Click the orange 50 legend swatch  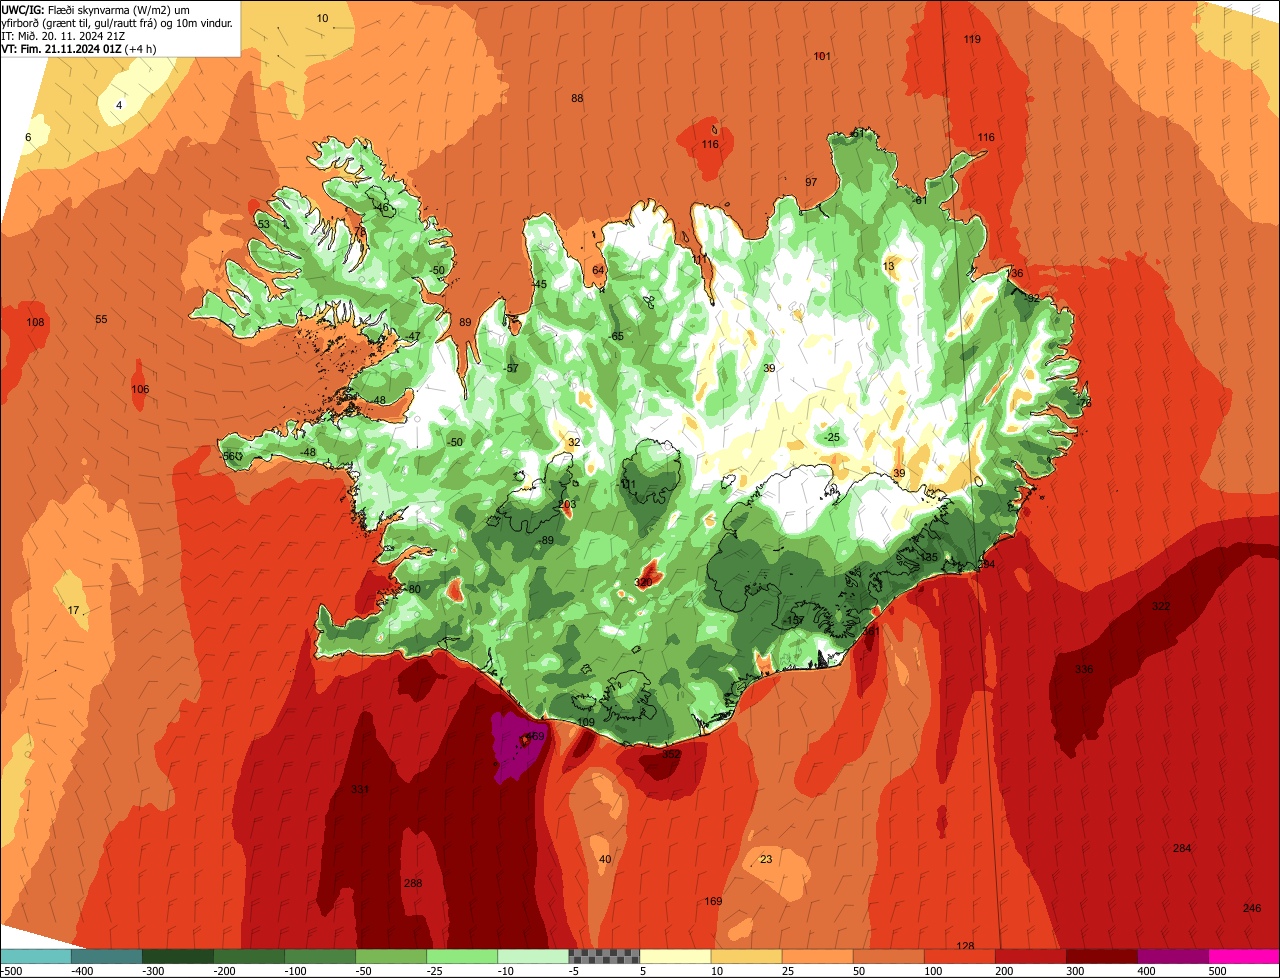click(x=887, y=956)
